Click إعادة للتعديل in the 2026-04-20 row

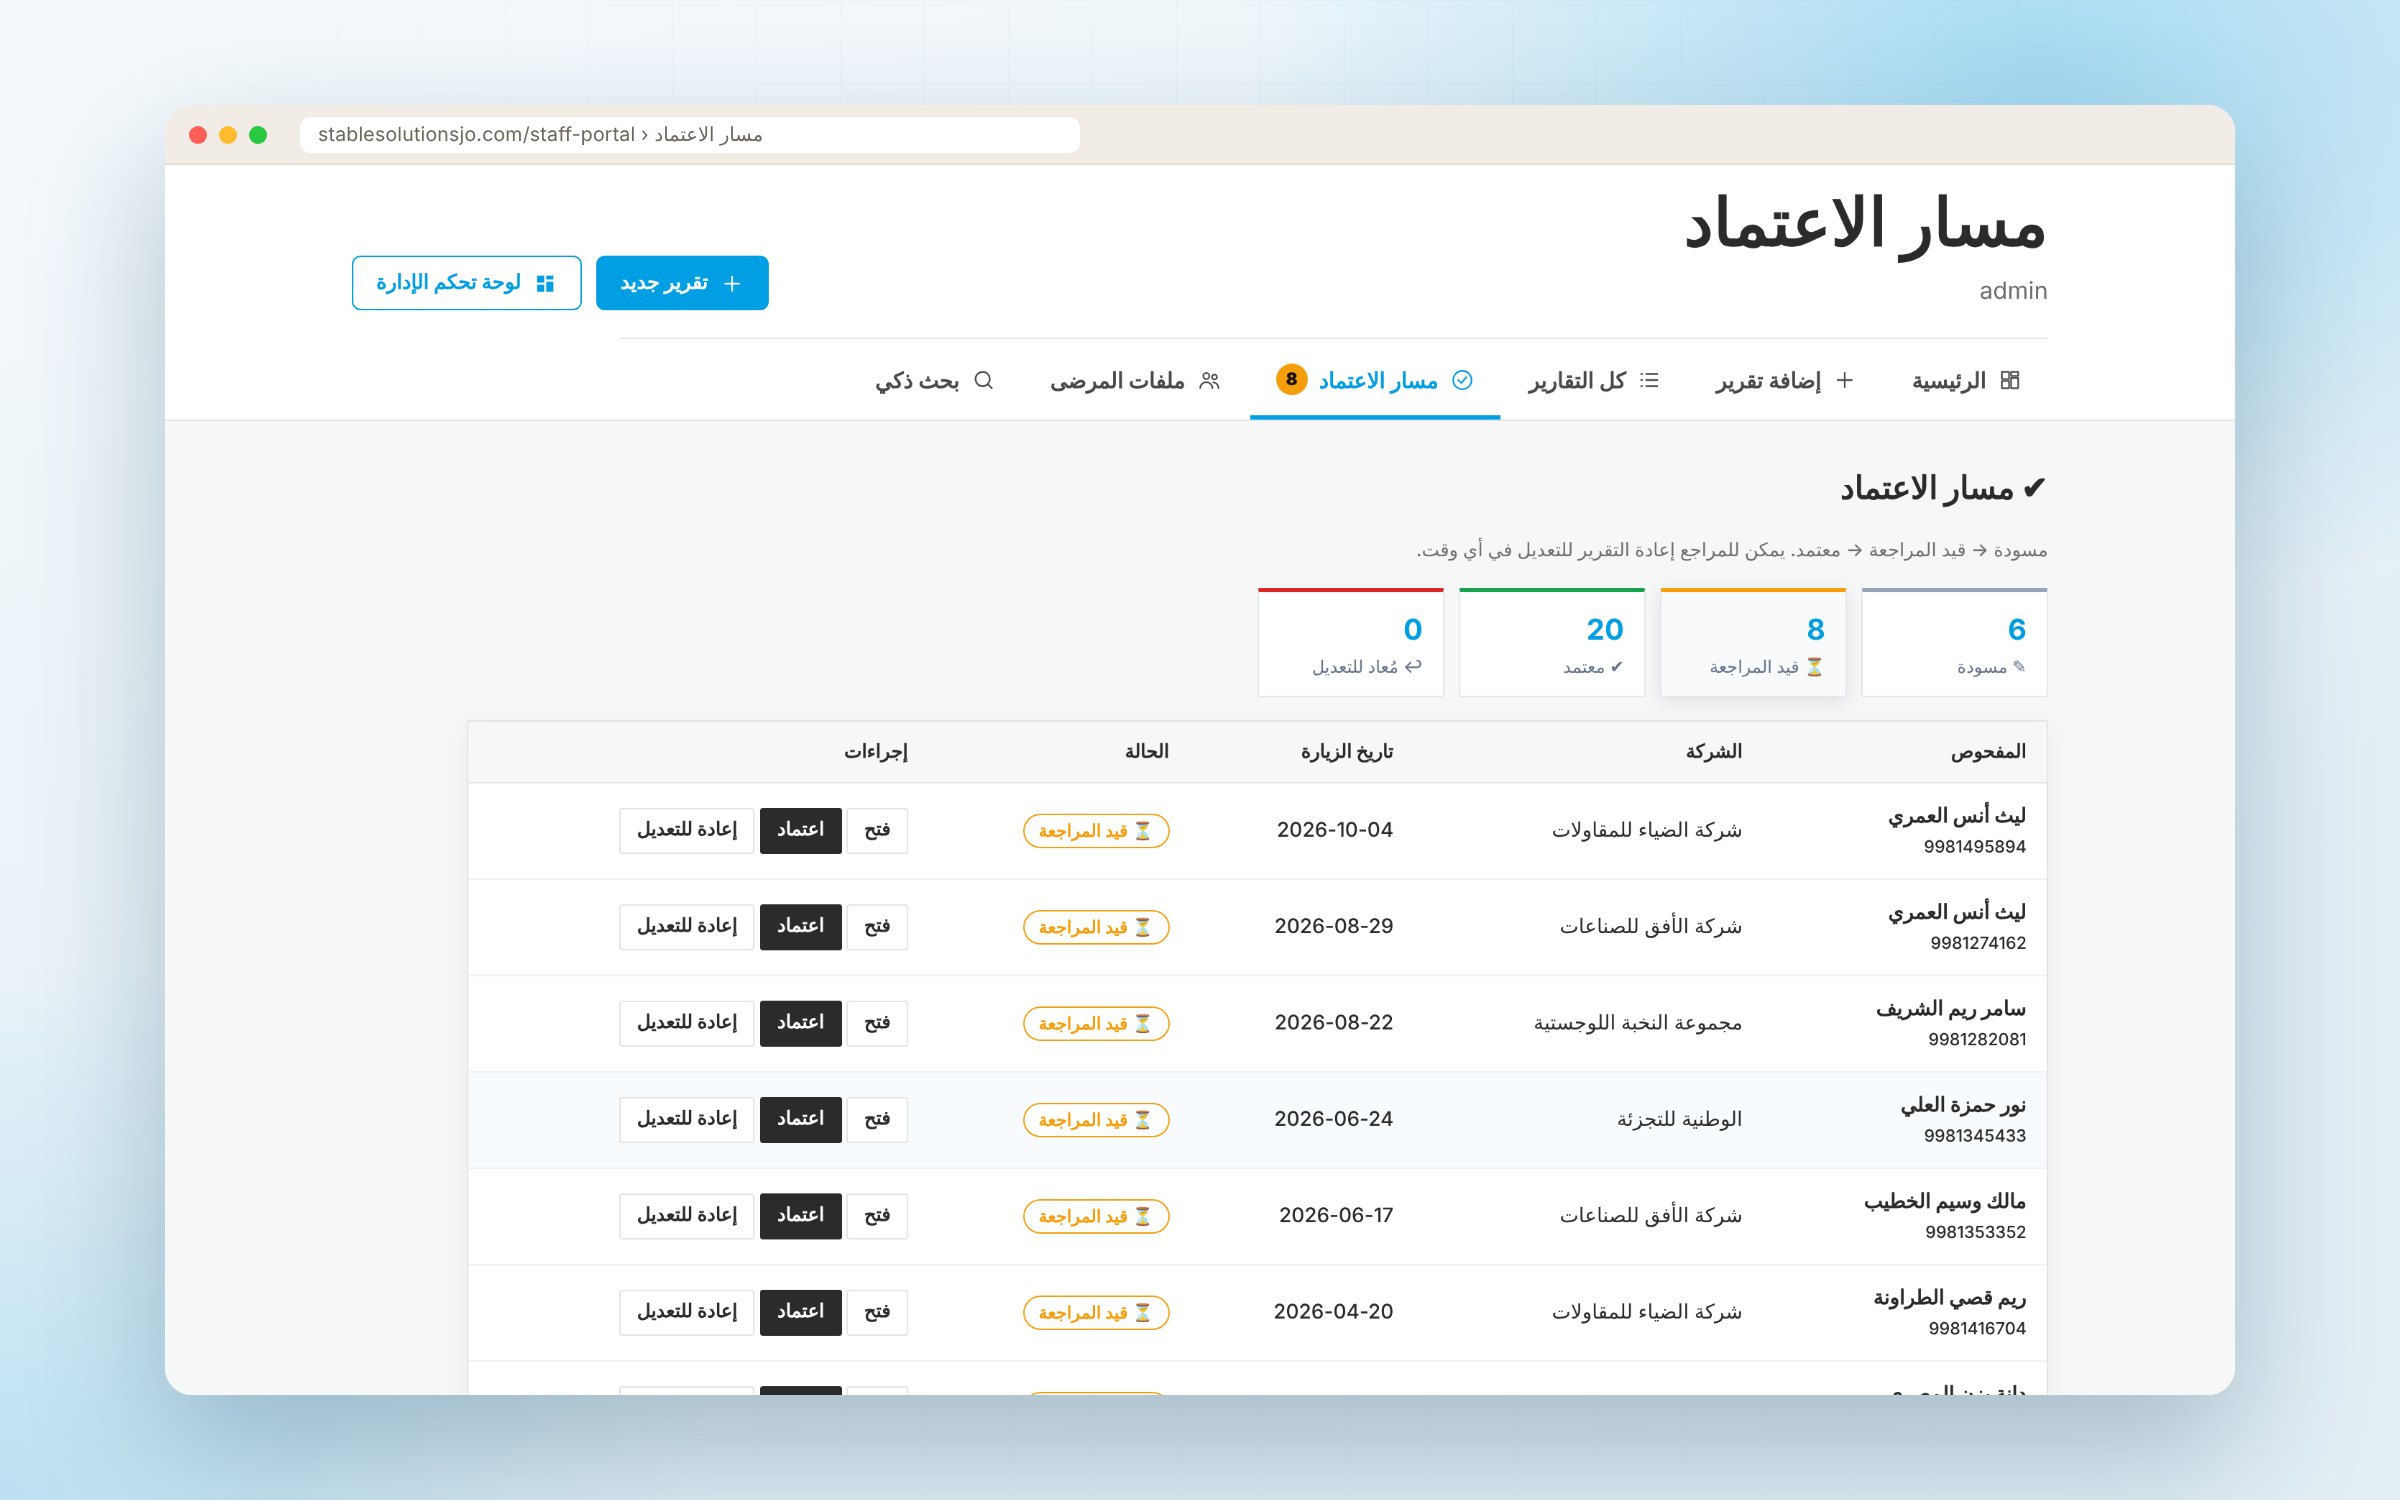pos(687,1313)
